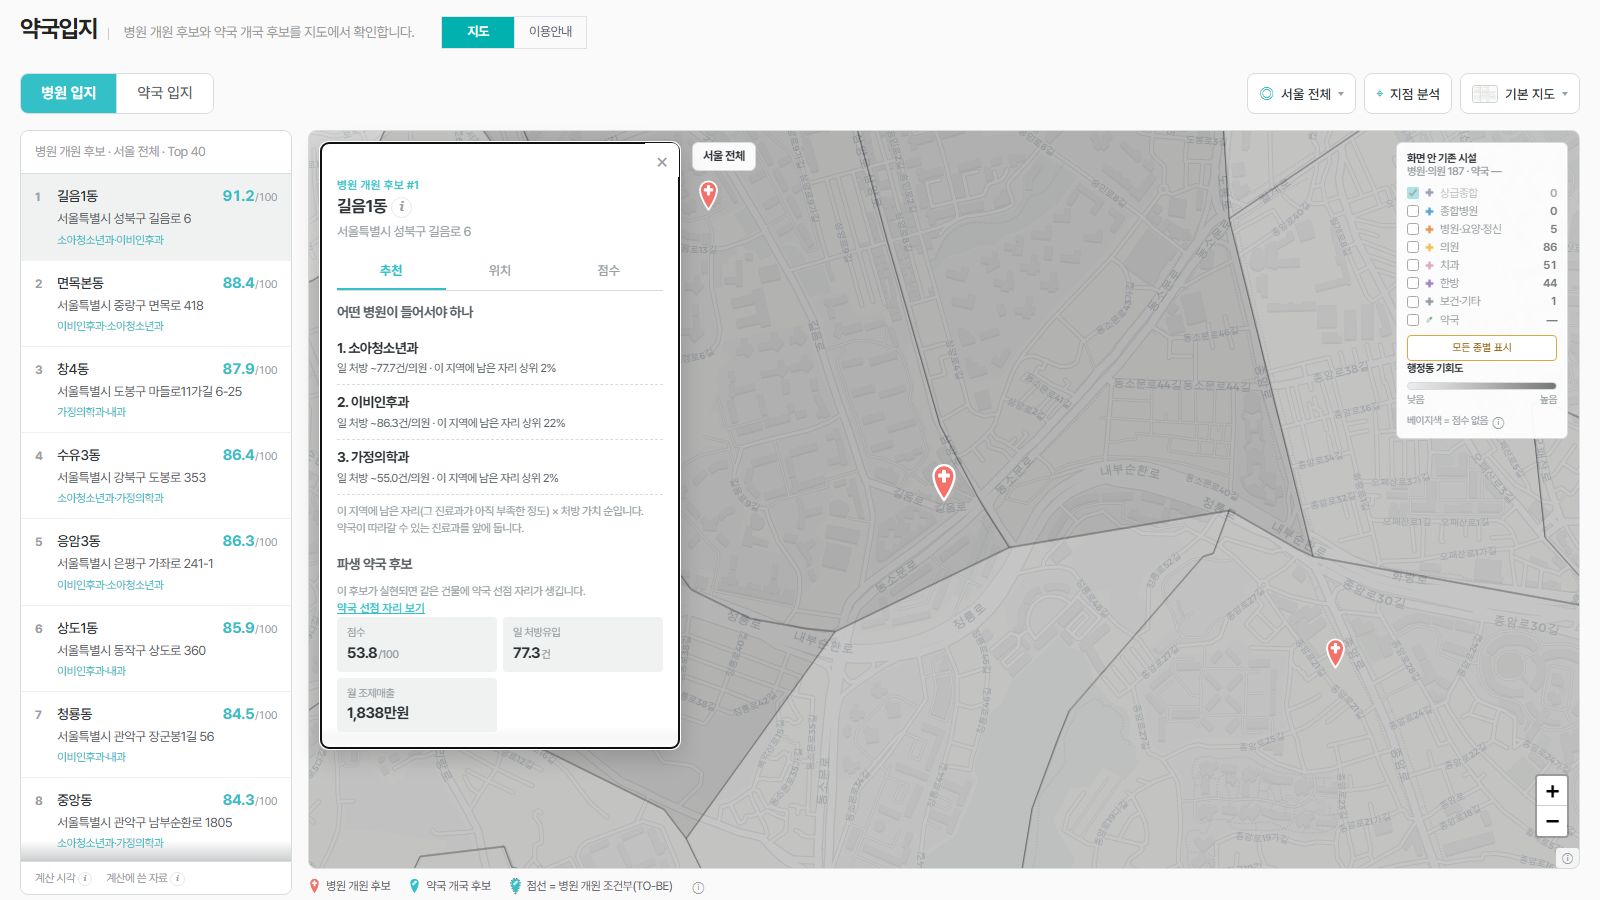Check the 의원 facility checkbox
Viewport: 1600px width, 900px height.
coord(1413,247)
